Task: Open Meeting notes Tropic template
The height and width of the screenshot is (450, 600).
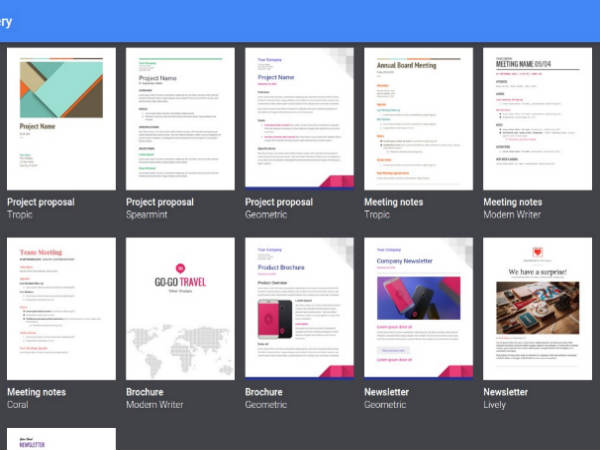Action: (x=418, y=118)
